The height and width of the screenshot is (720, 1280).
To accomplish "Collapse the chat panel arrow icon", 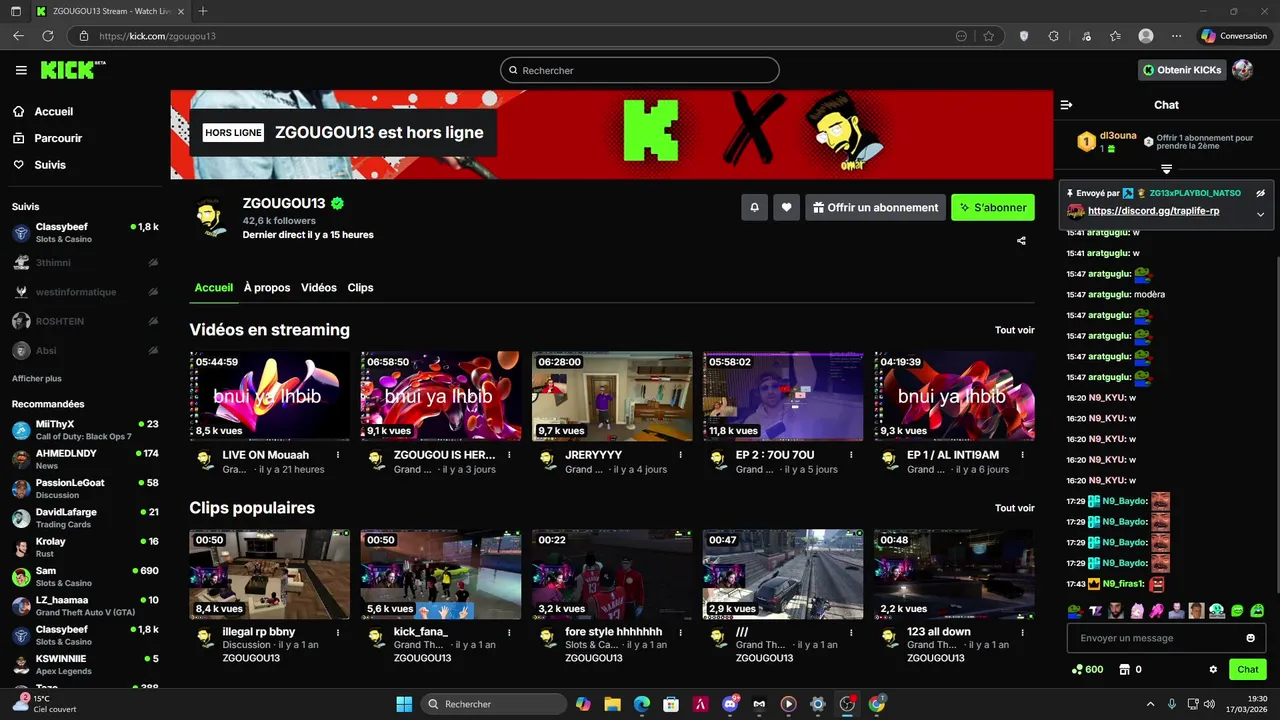I will coord(1066,105).
